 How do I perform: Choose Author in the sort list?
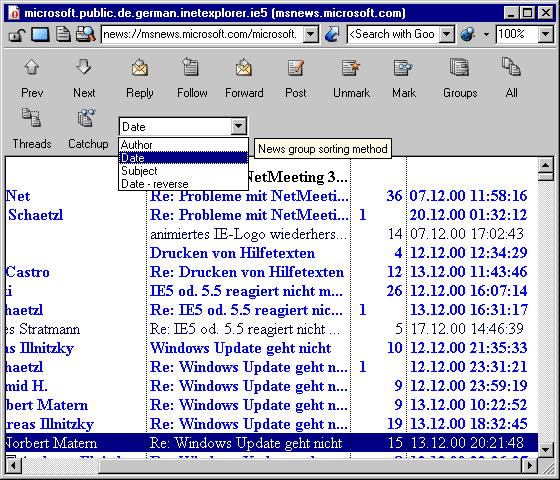click(183, 145)
